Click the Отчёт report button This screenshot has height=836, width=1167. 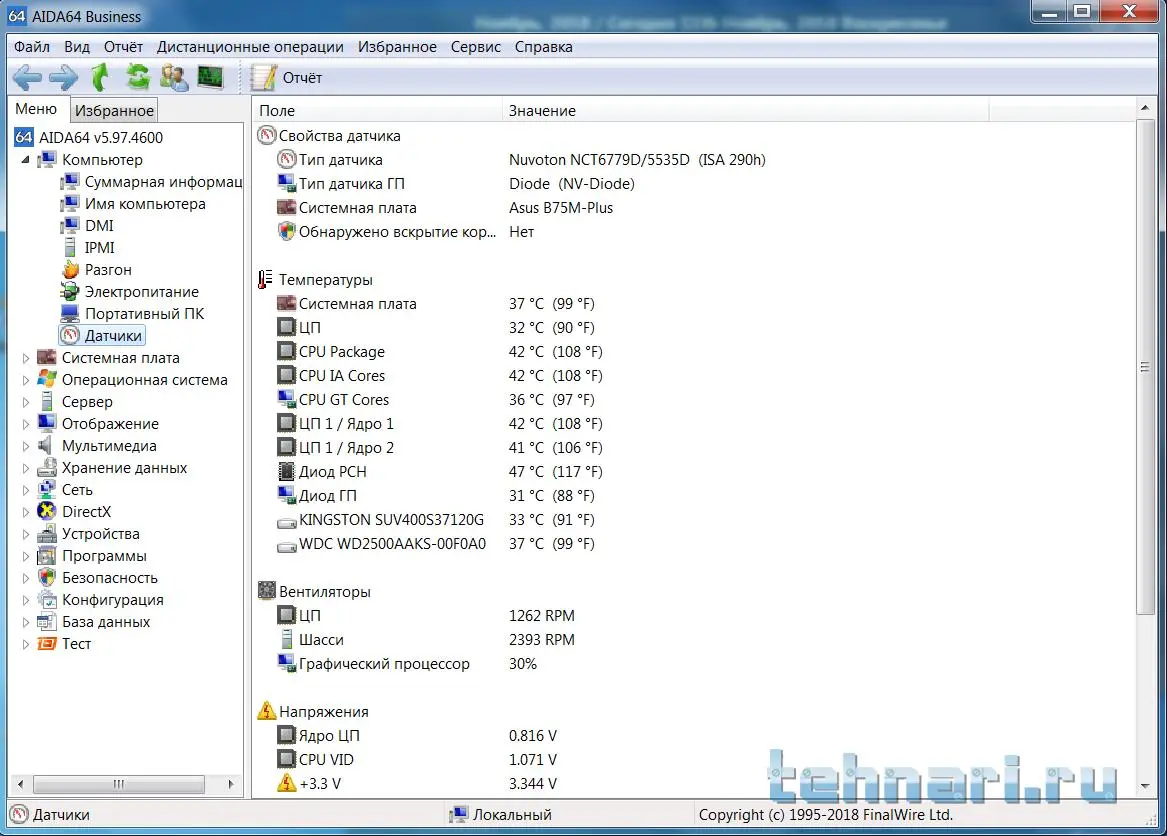(287, 77)
